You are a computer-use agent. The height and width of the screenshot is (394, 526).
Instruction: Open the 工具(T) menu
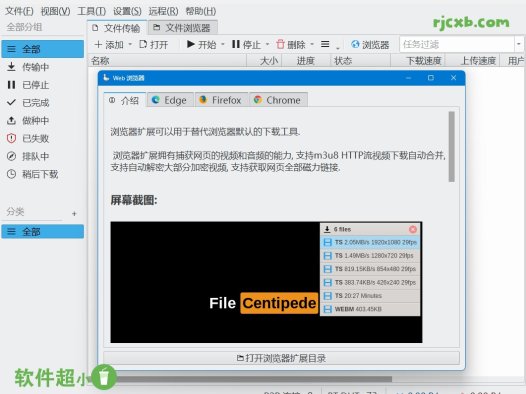(x=92, y=11)
